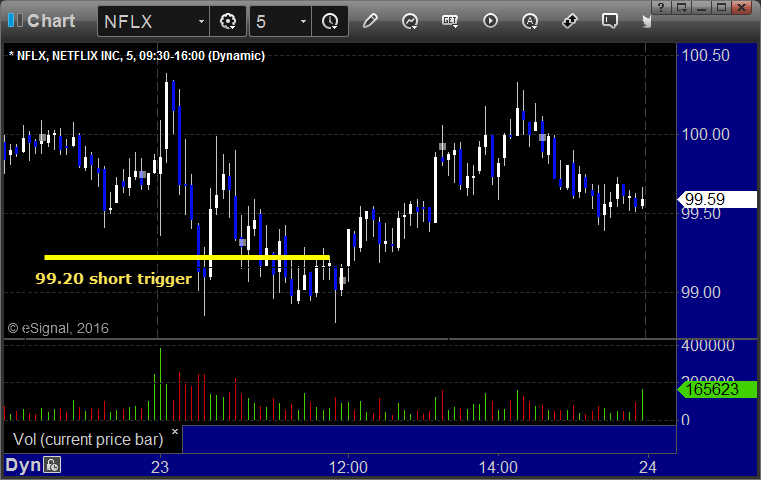Minimize the chart window
The height and width of the screenshot is (480, 761).
click(701, 7)
